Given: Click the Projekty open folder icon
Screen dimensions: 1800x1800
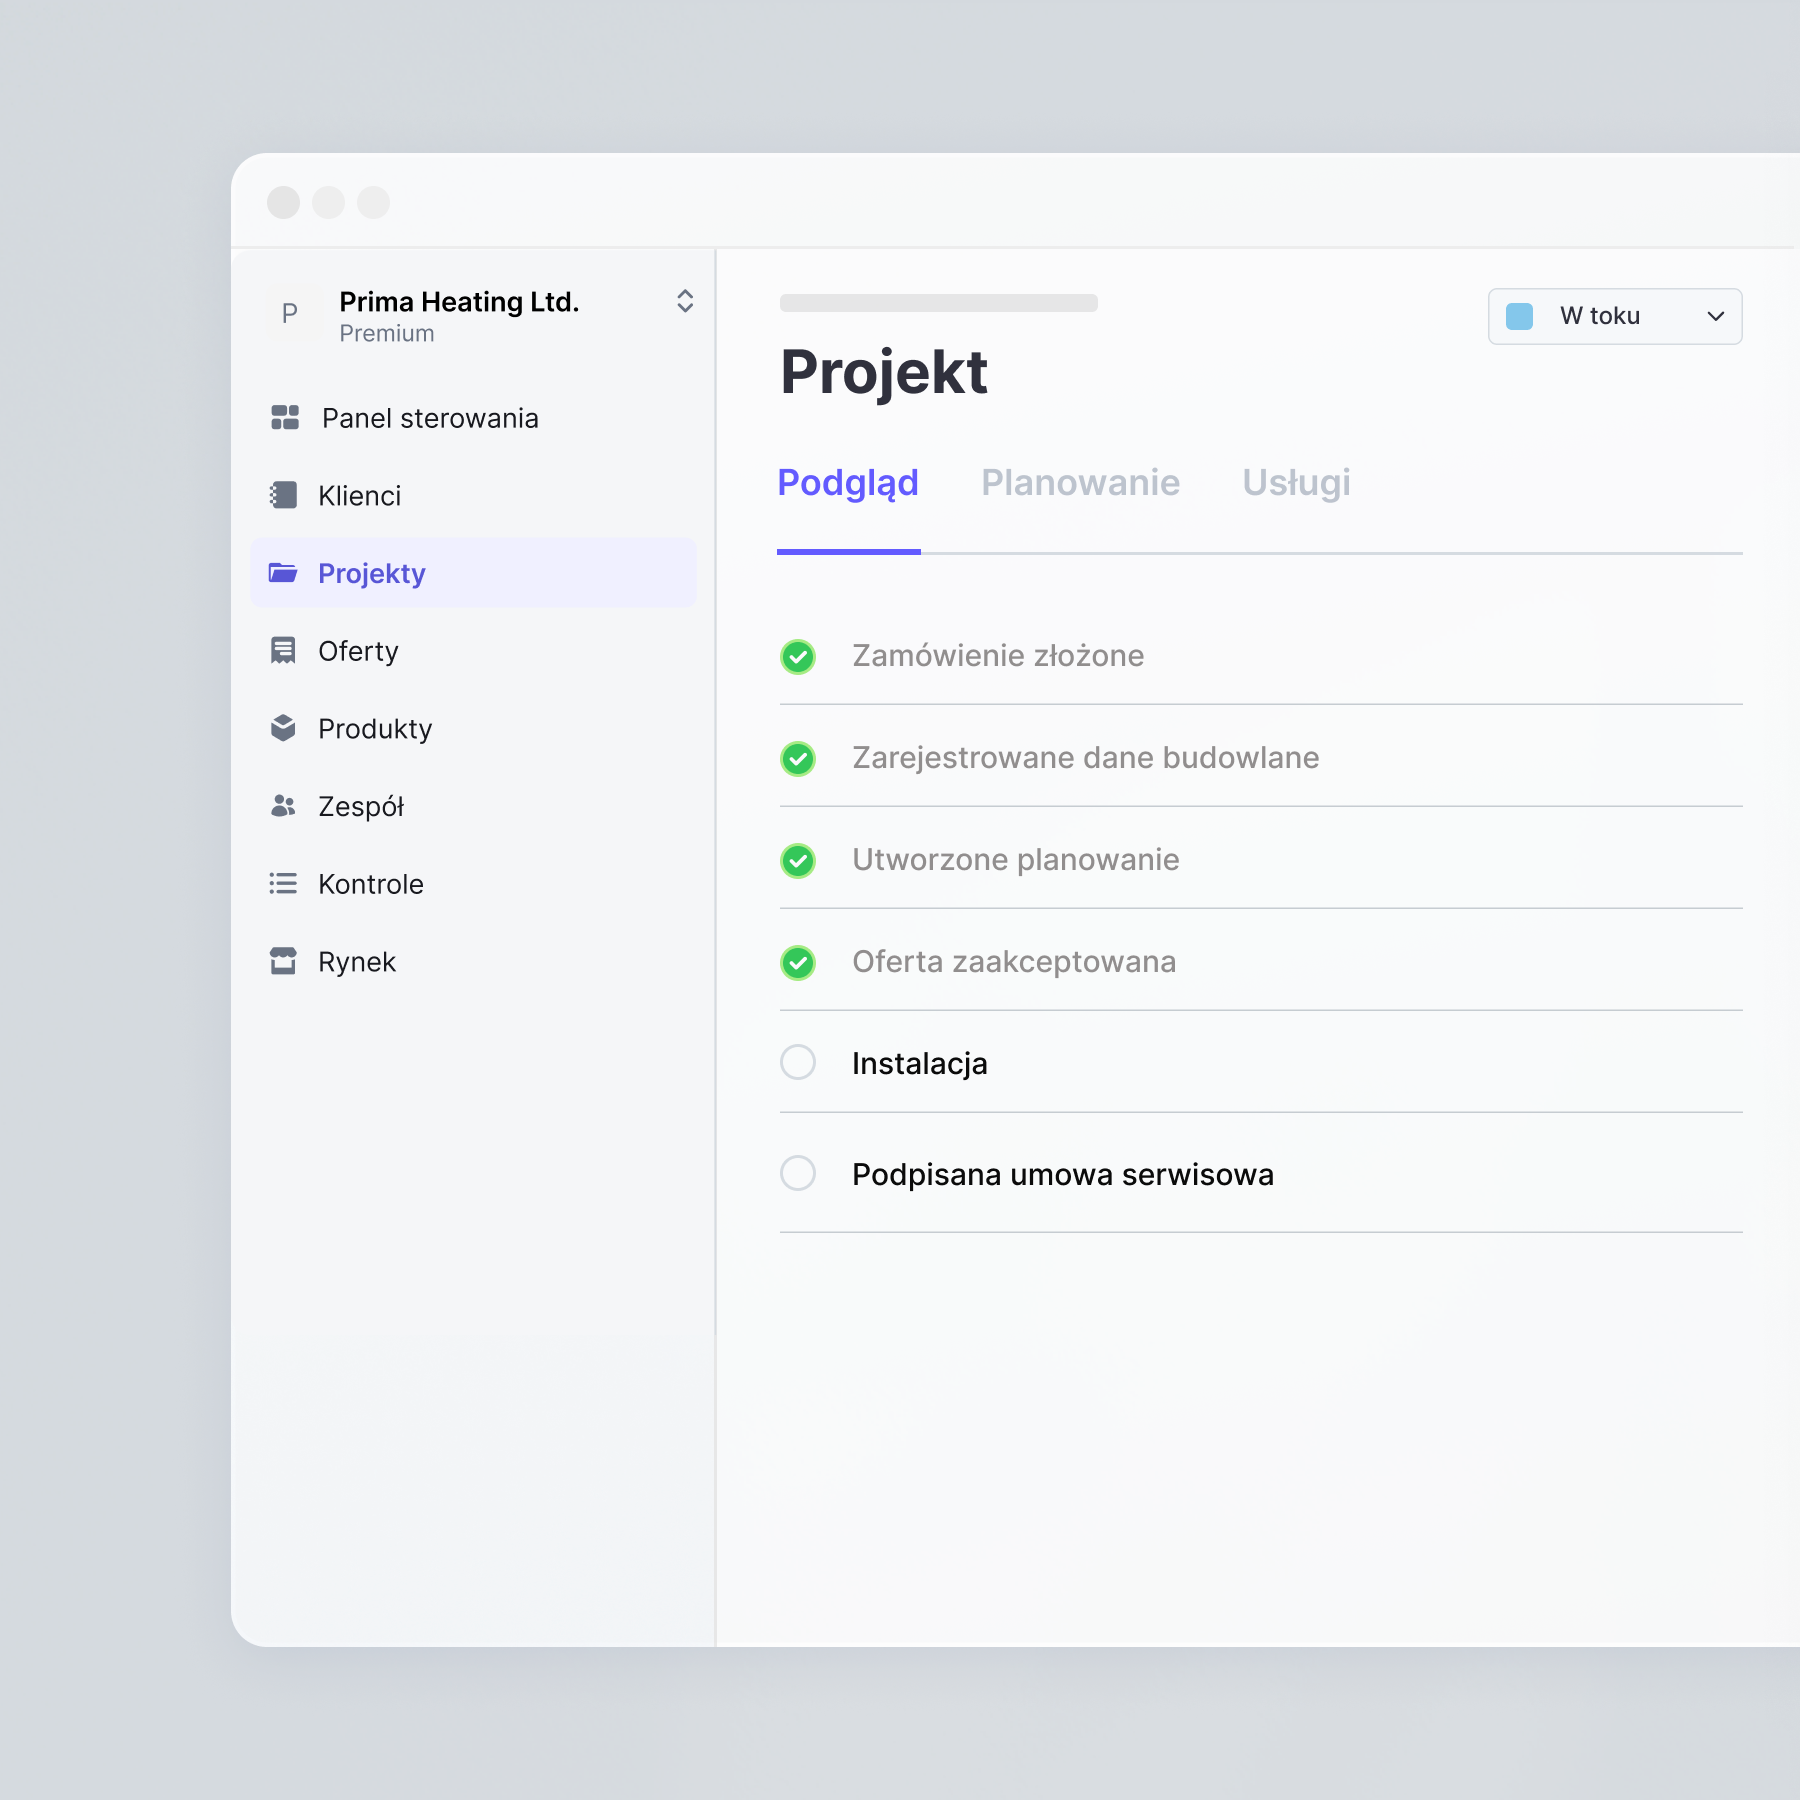Looking at the screenshot, I should (283, 573).
